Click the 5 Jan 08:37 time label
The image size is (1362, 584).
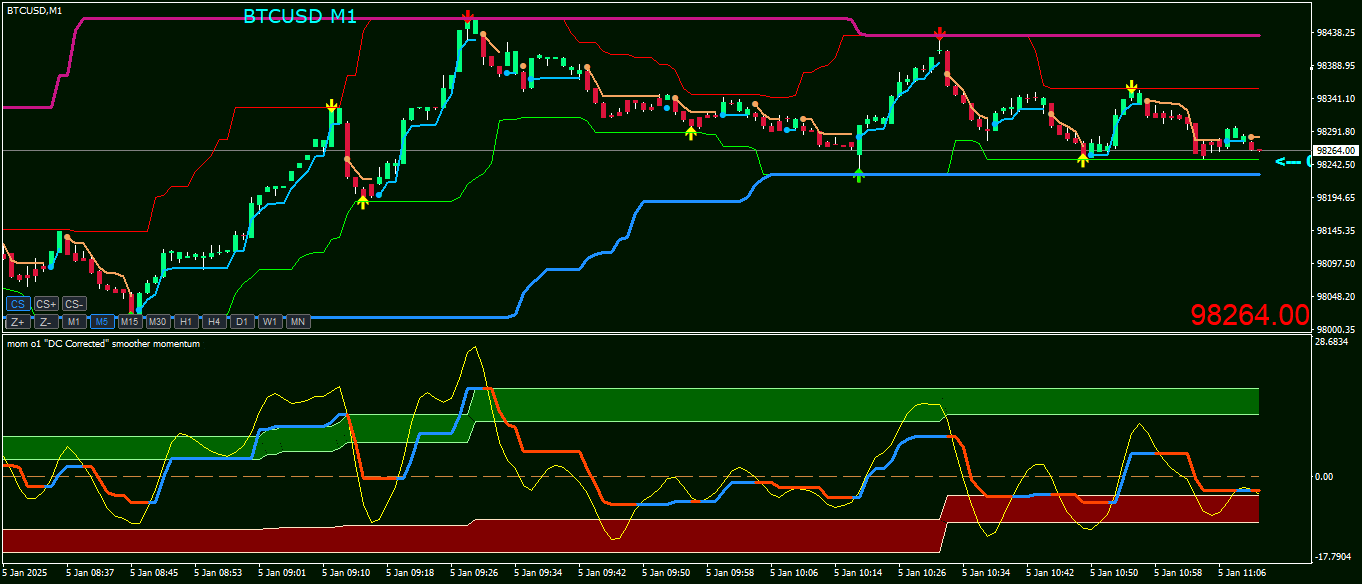pos(90,574)
